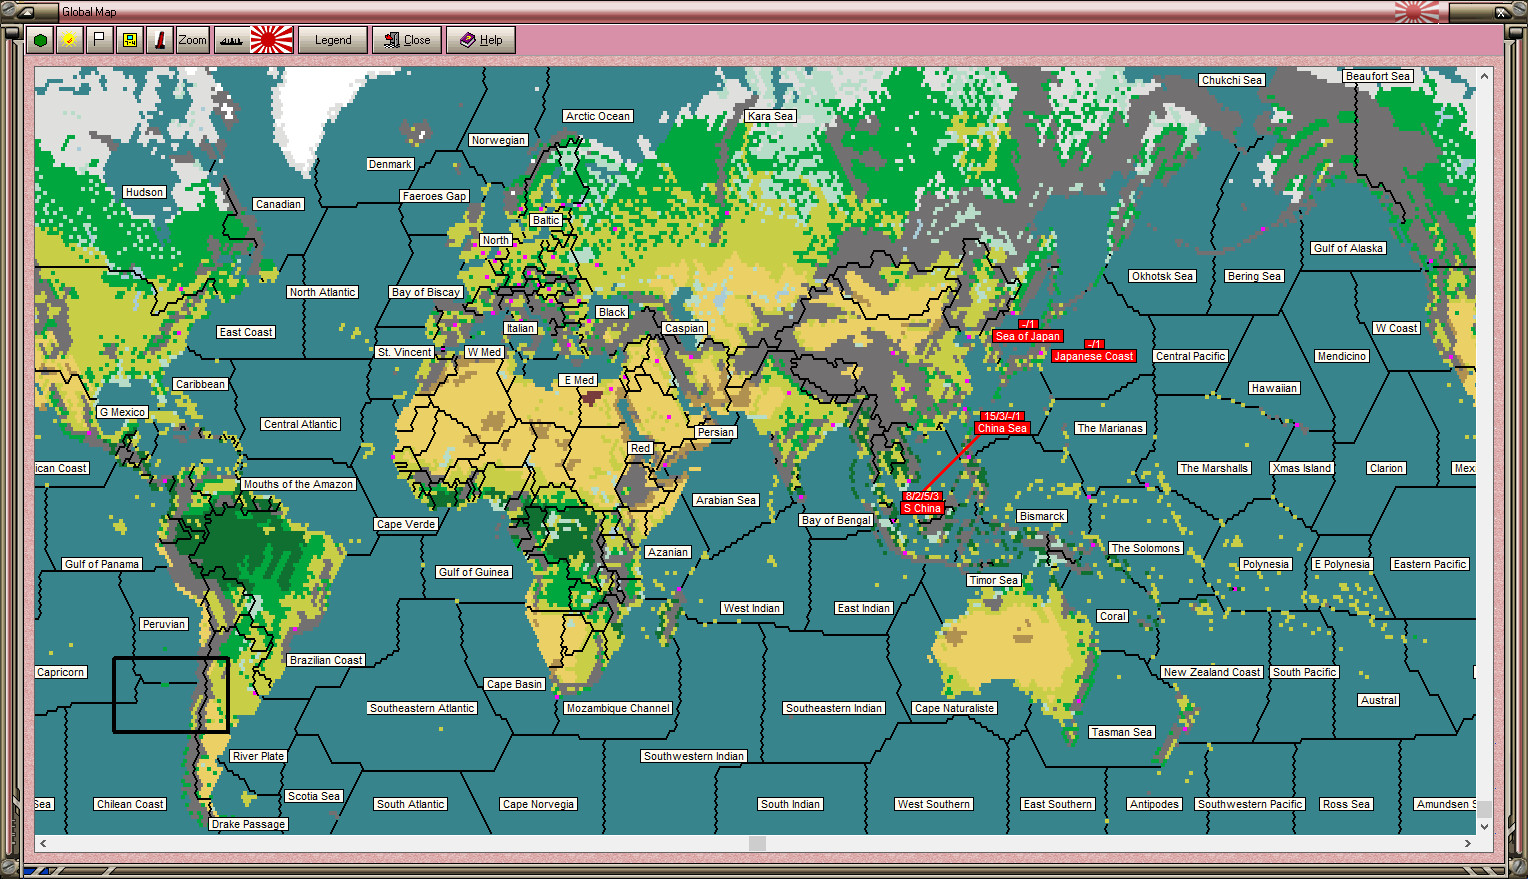Click the X button in the title bar

pos(1501,12)
